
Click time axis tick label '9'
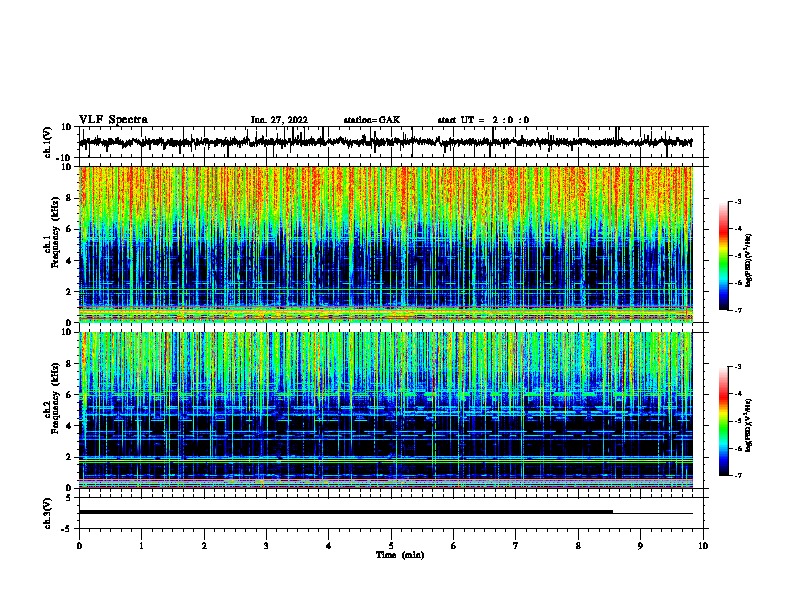coord(640,546)
